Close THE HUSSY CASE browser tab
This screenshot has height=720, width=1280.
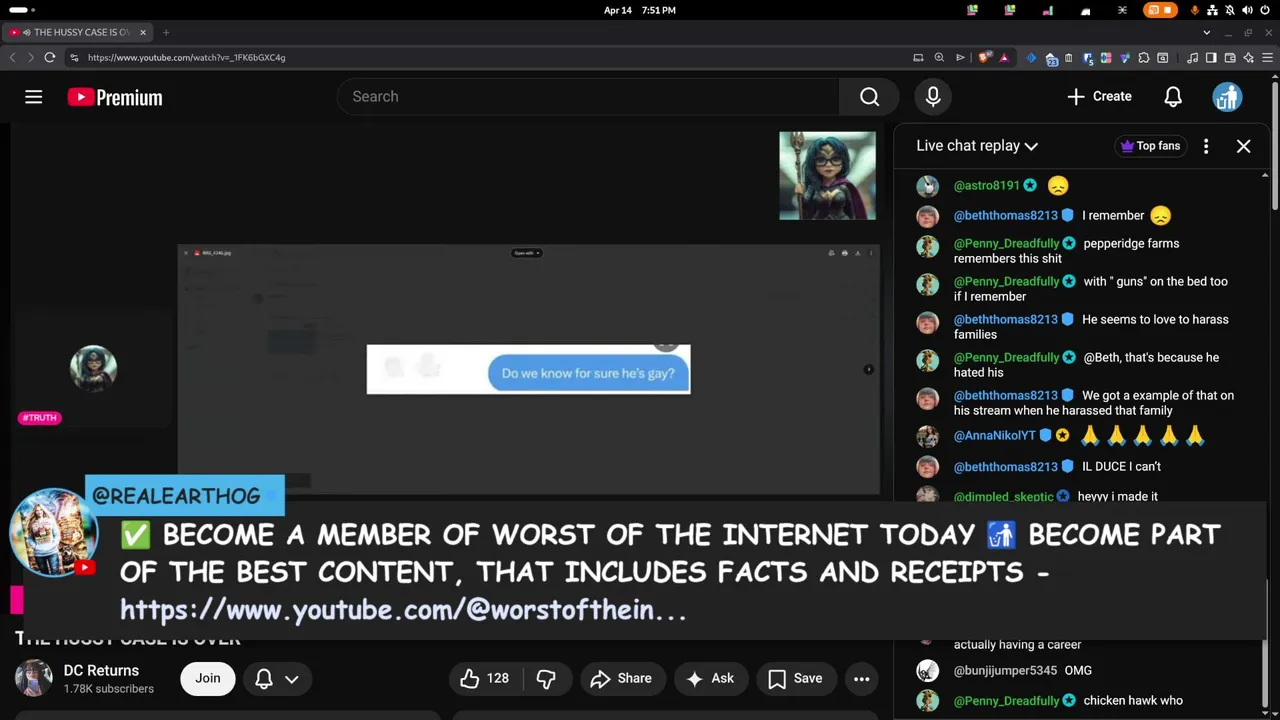pos(143,32)
